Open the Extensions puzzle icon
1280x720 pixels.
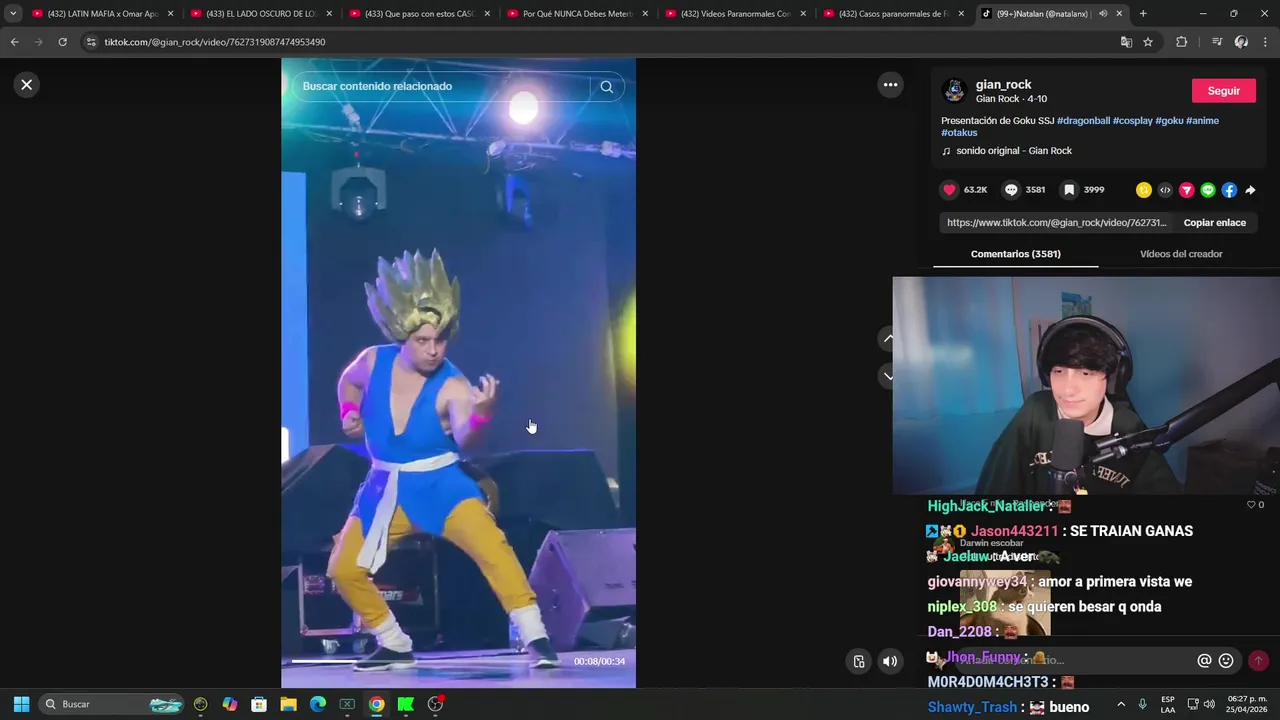point(1181,42)
